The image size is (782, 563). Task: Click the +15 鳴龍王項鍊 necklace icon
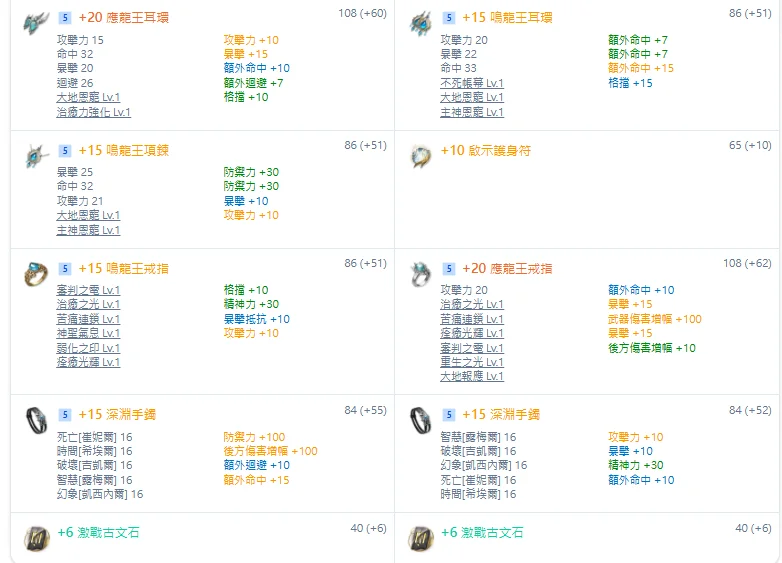tap(36, 157)
